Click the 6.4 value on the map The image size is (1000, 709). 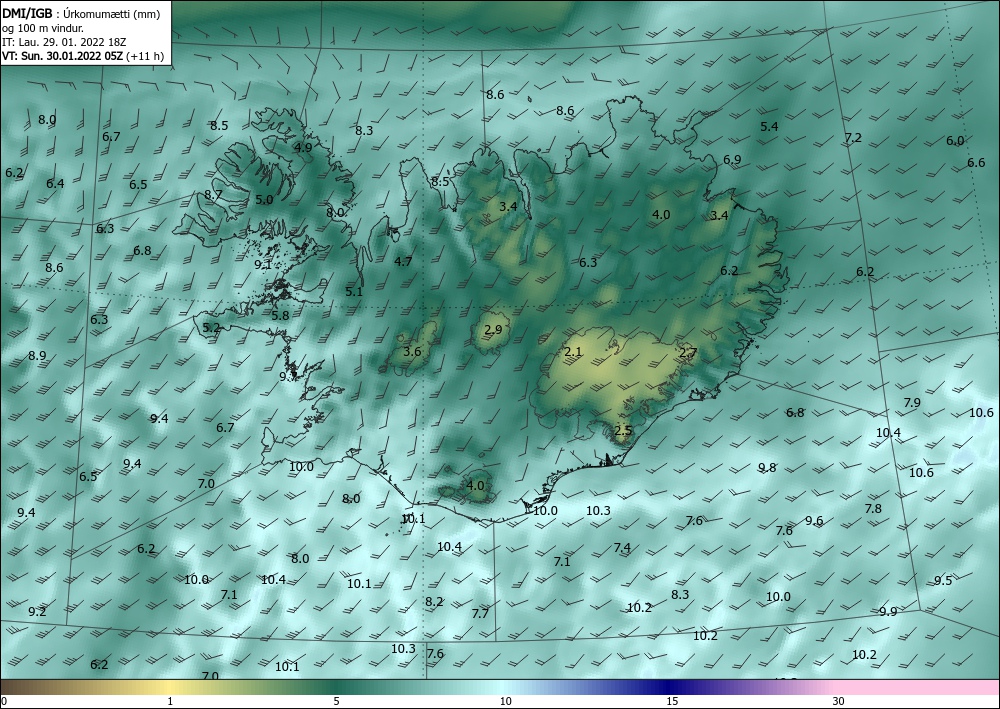click(55, 184)
